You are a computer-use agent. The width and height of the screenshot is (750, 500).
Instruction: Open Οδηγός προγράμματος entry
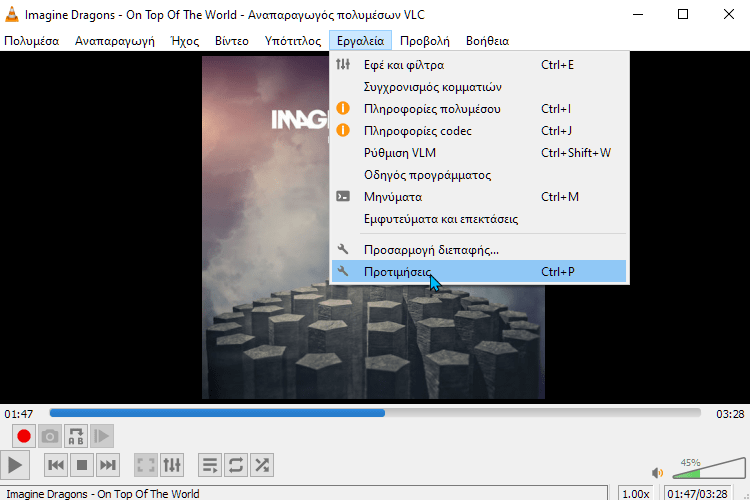pyautogui.click(x=479, y=175)
